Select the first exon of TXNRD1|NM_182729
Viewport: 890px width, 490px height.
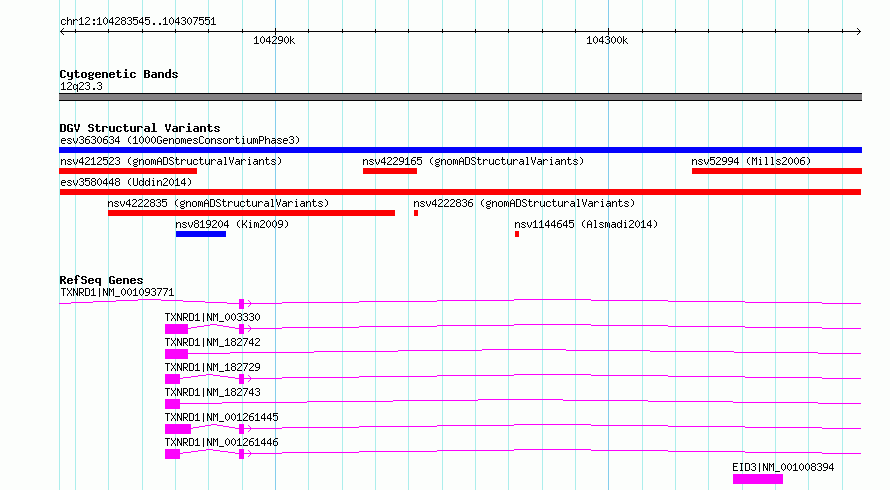(173, 379)
